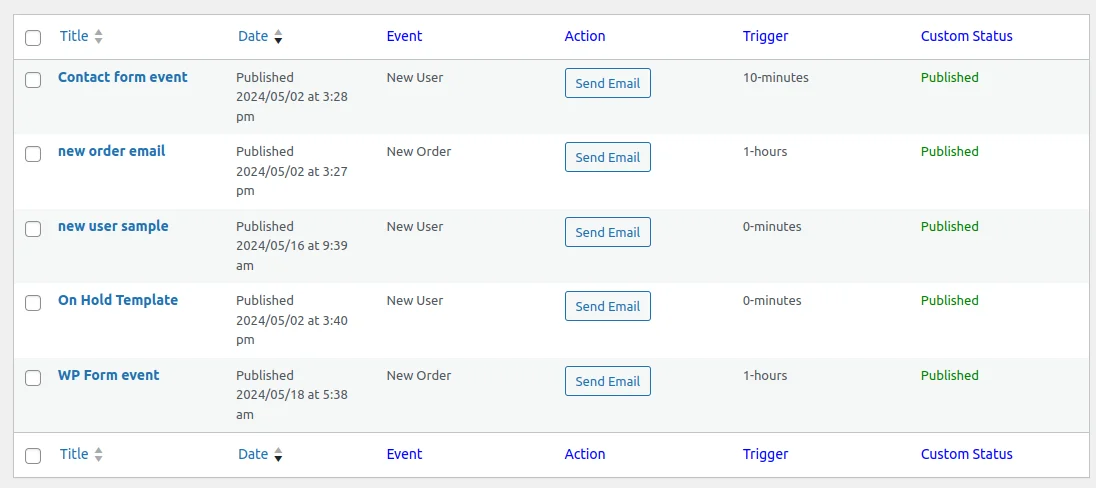This screenshot has height=488, width=1096.
Task: Sort by the Date column header at bottom
Action: click(x=253, y=454)
